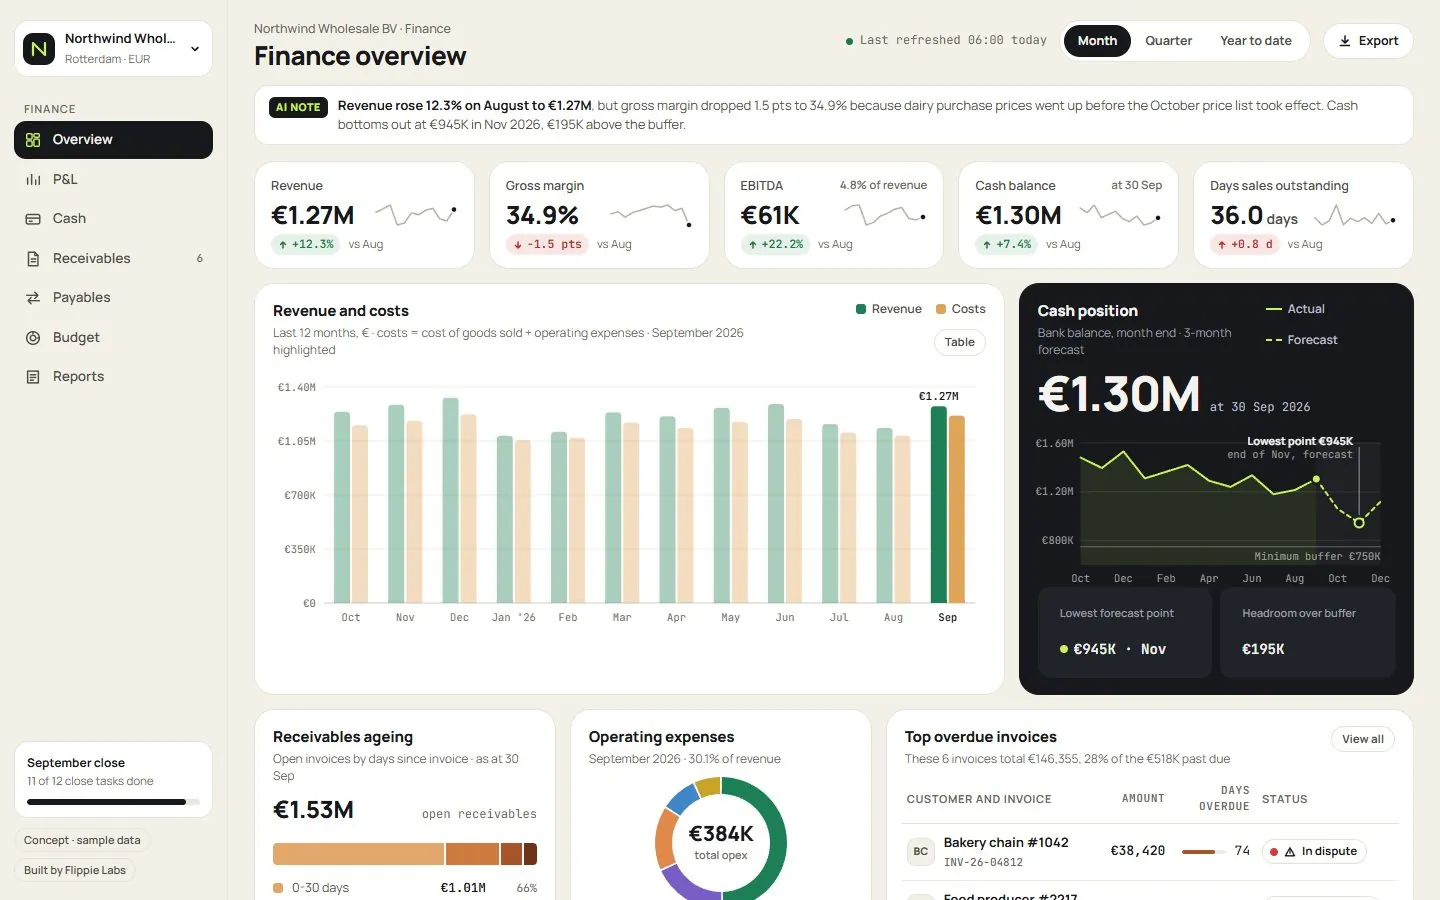Click the Export button
The width and height of the screenshot is (1440, 900).
[x=1368, y=41]
